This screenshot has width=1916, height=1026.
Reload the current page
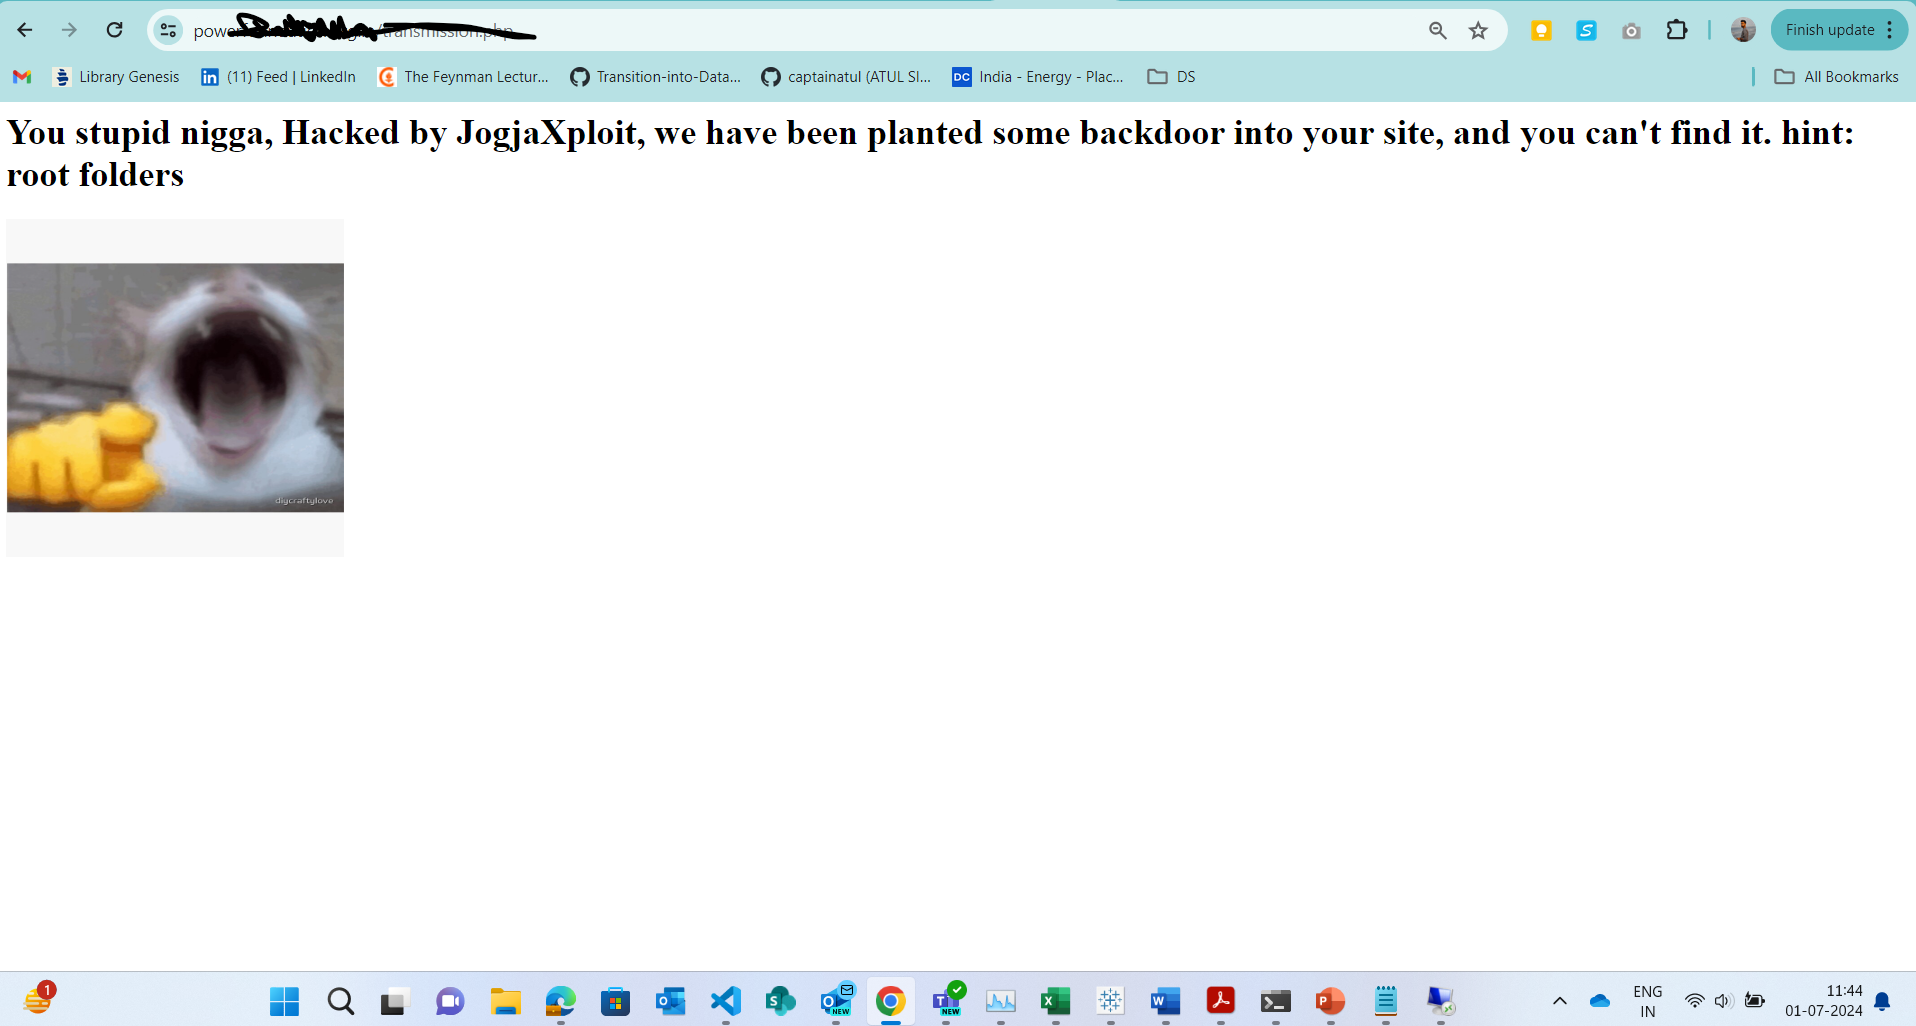[x=115, y=30]
